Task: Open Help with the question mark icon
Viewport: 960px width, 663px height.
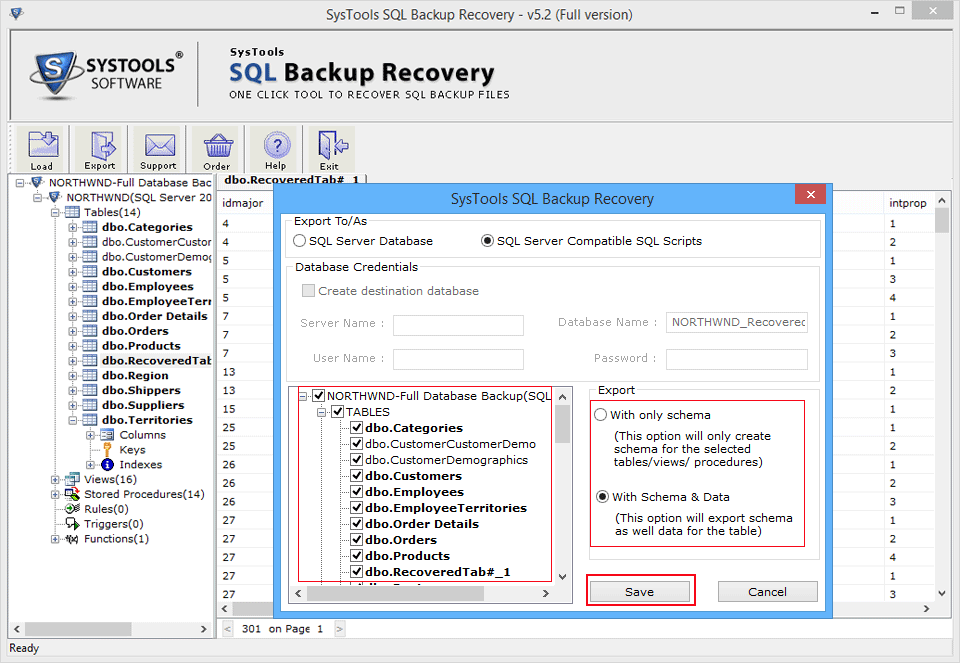Action: (x=277, y=144)
